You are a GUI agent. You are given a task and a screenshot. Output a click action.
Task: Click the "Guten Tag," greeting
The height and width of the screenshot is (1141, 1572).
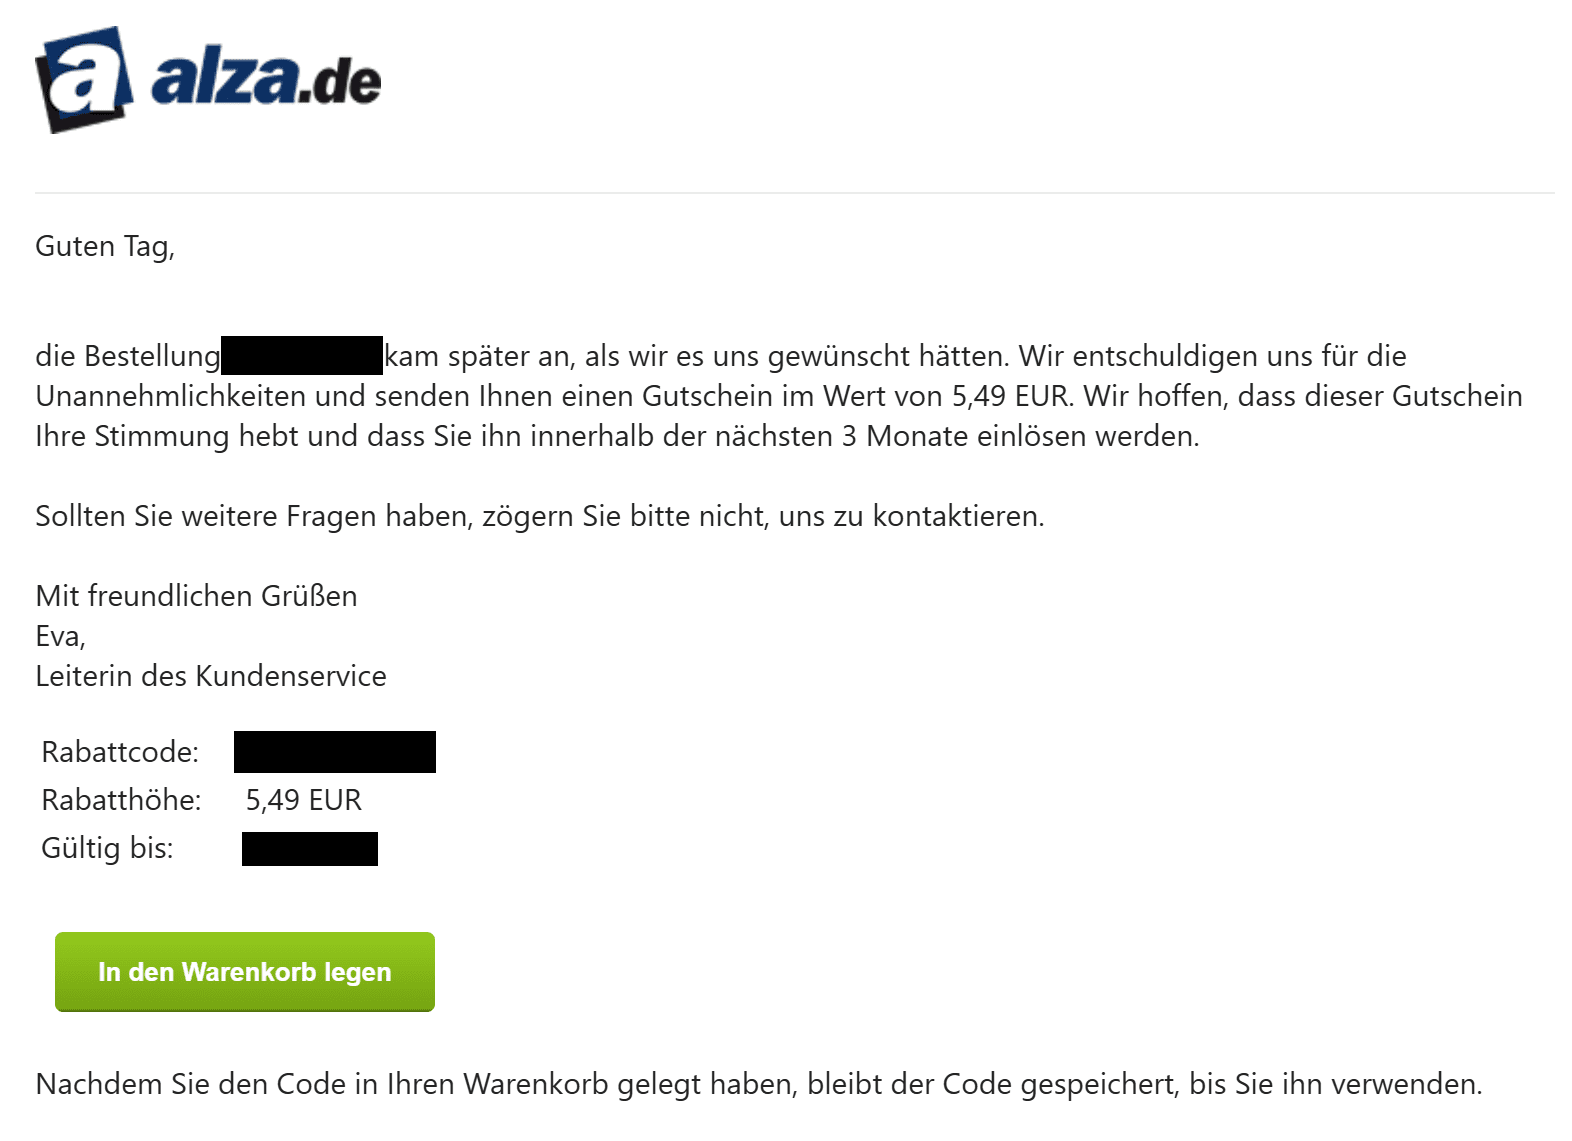pyautogui.click(x=105, y=246)
